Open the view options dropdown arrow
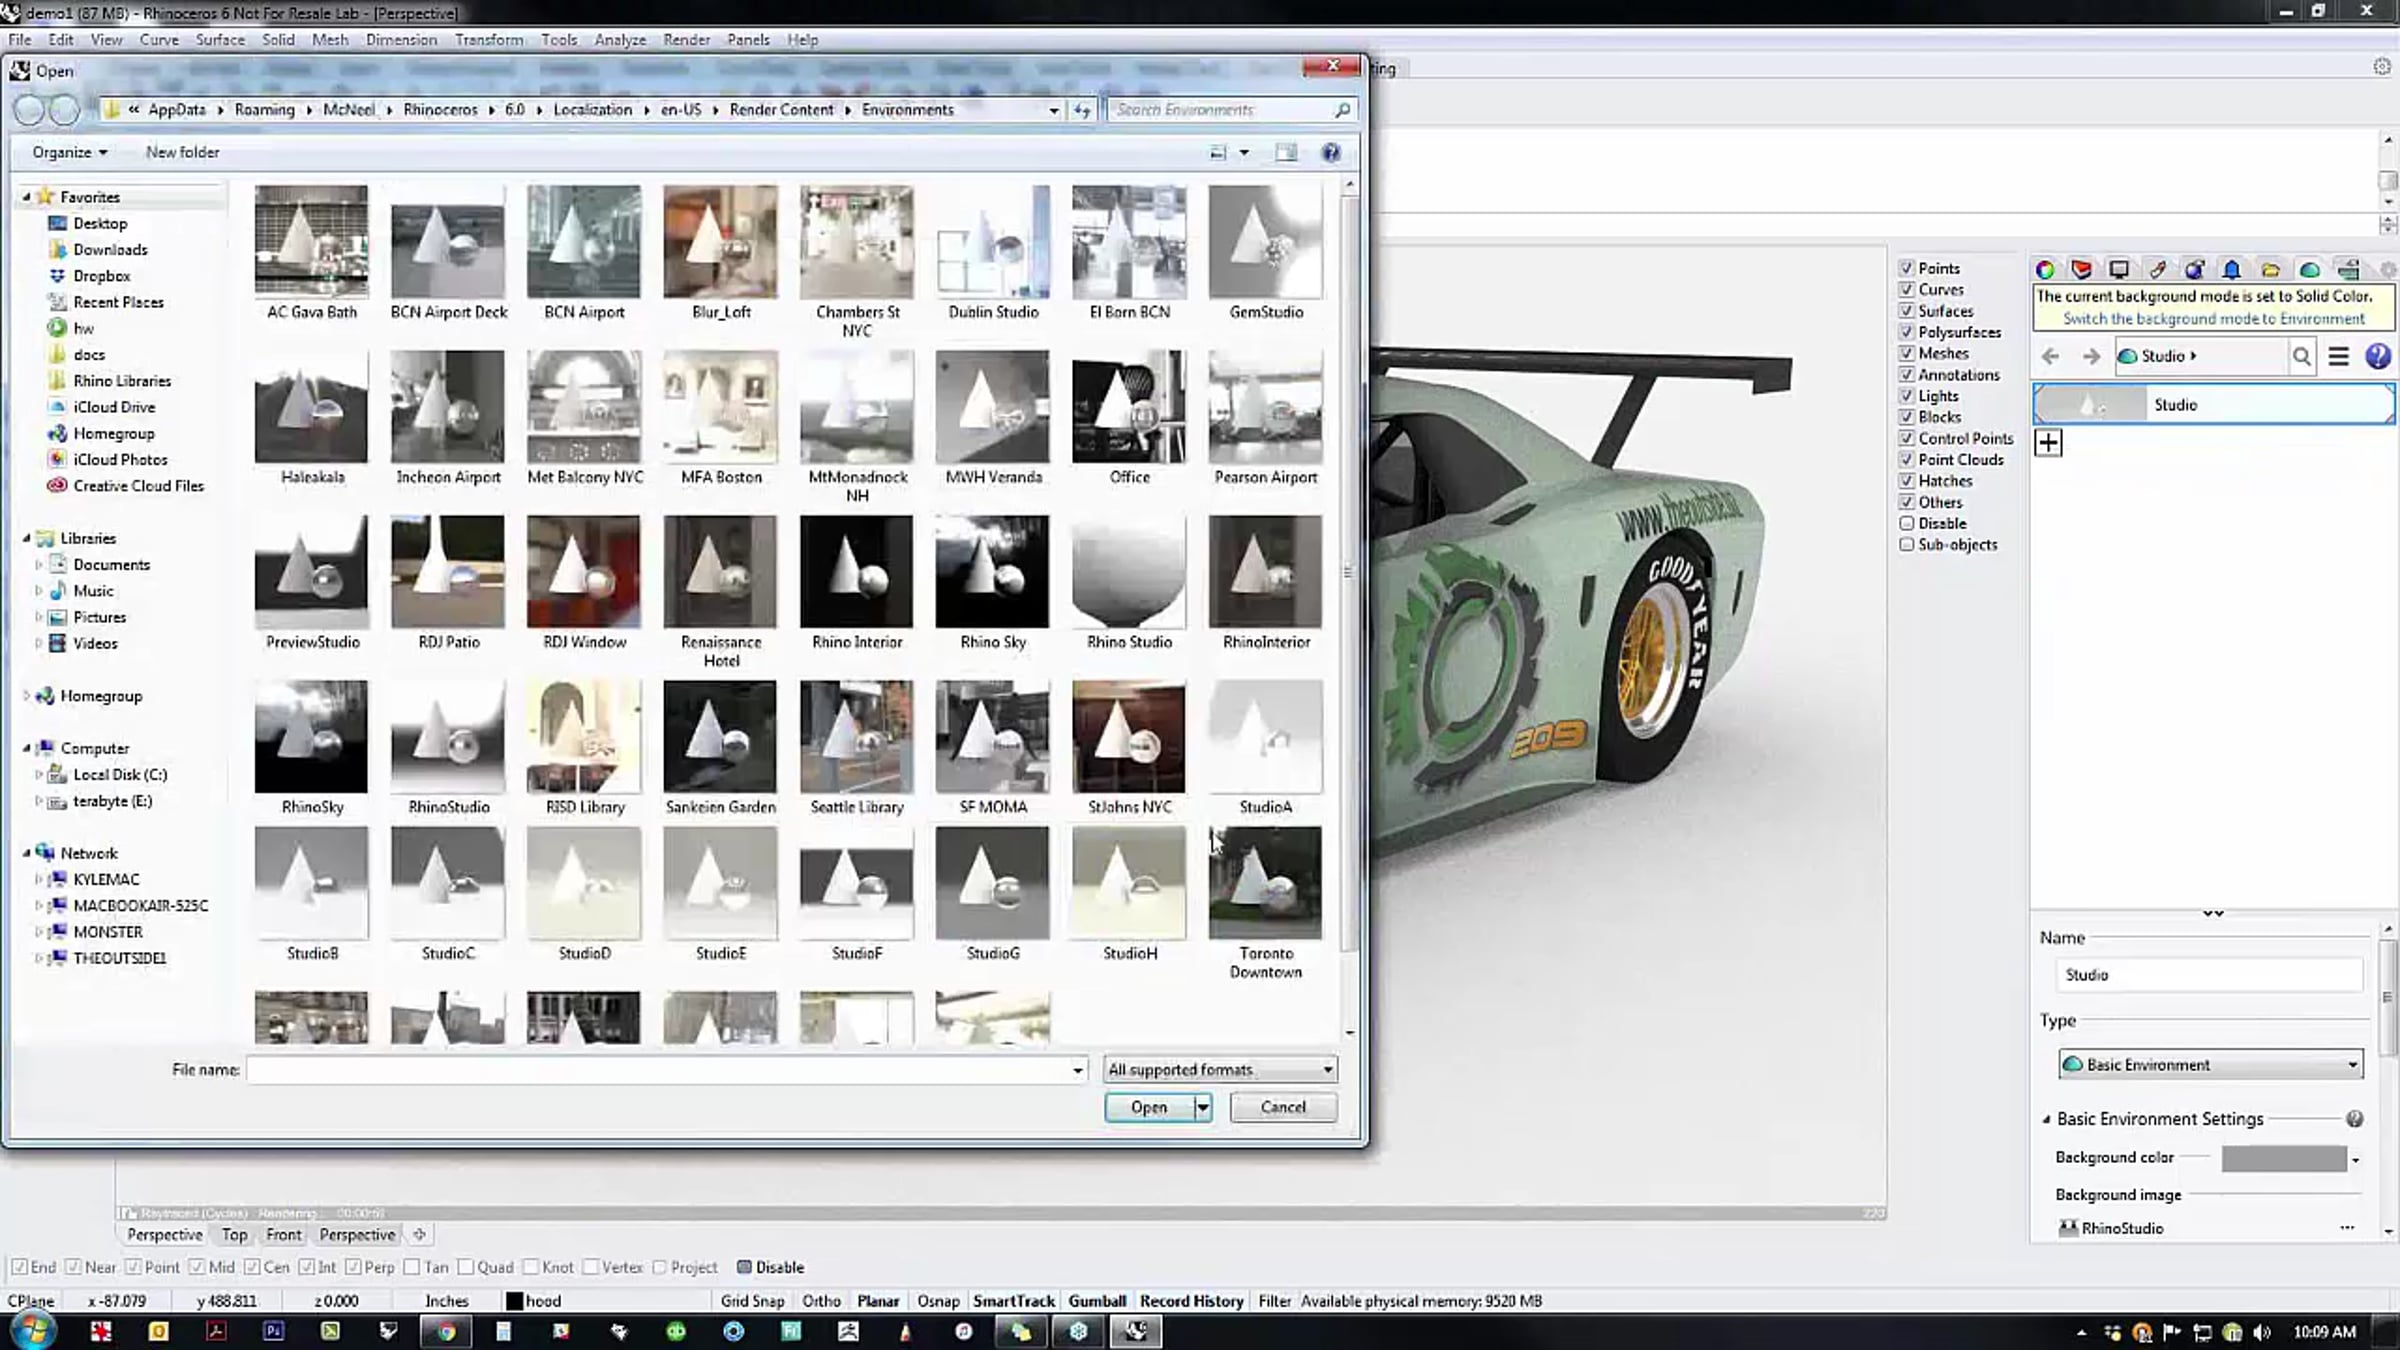The image size is (2400, 1350). (x=1244, y=152)
